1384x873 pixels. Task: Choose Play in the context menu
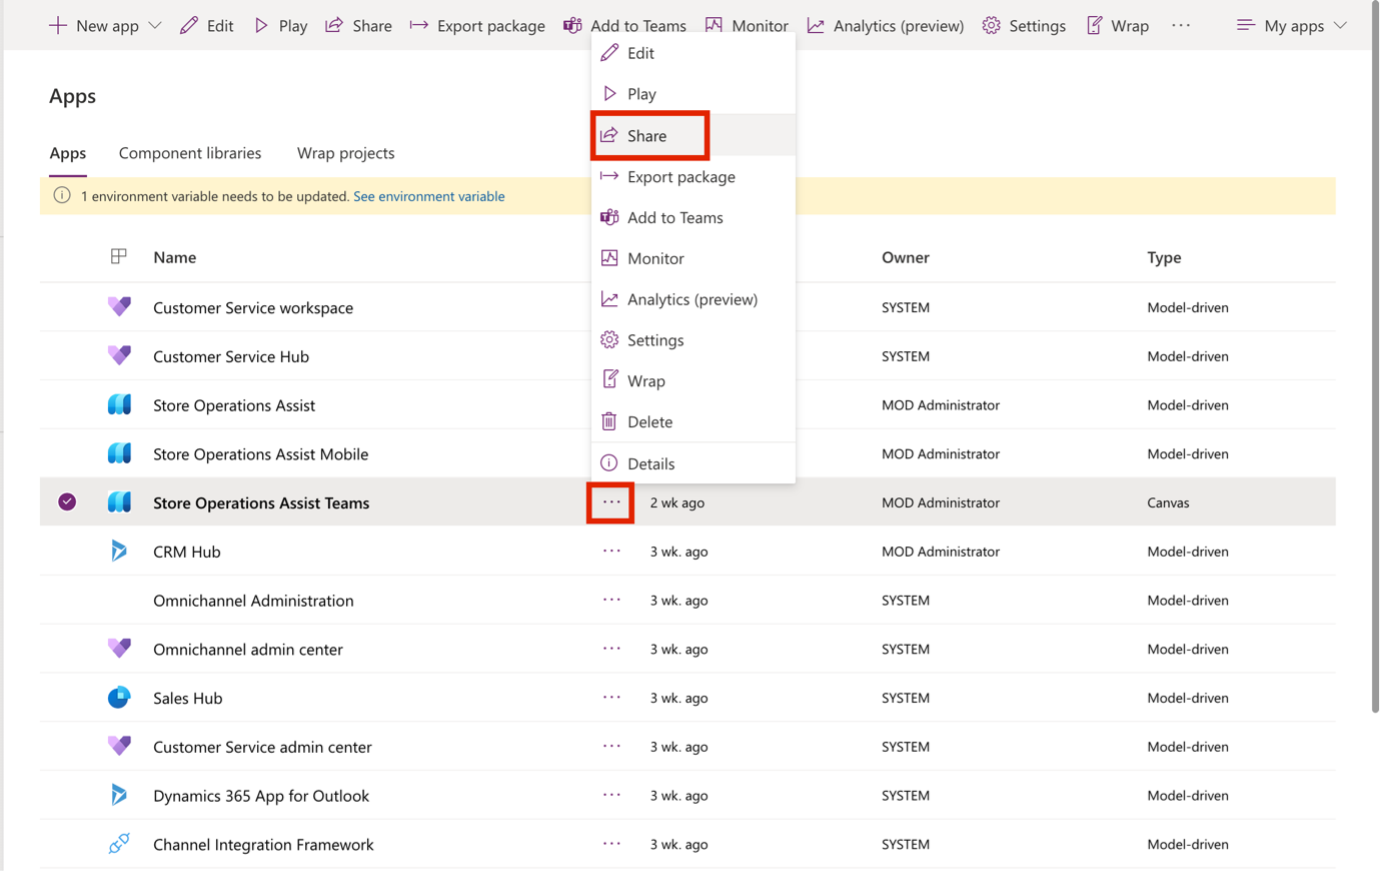693,94
